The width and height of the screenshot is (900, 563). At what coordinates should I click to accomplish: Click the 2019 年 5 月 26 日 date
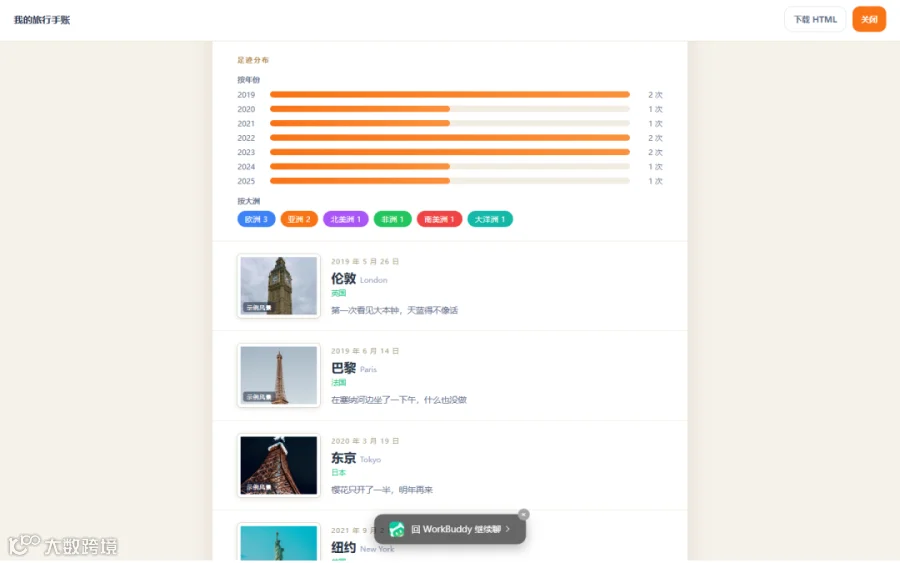[365, 261]
